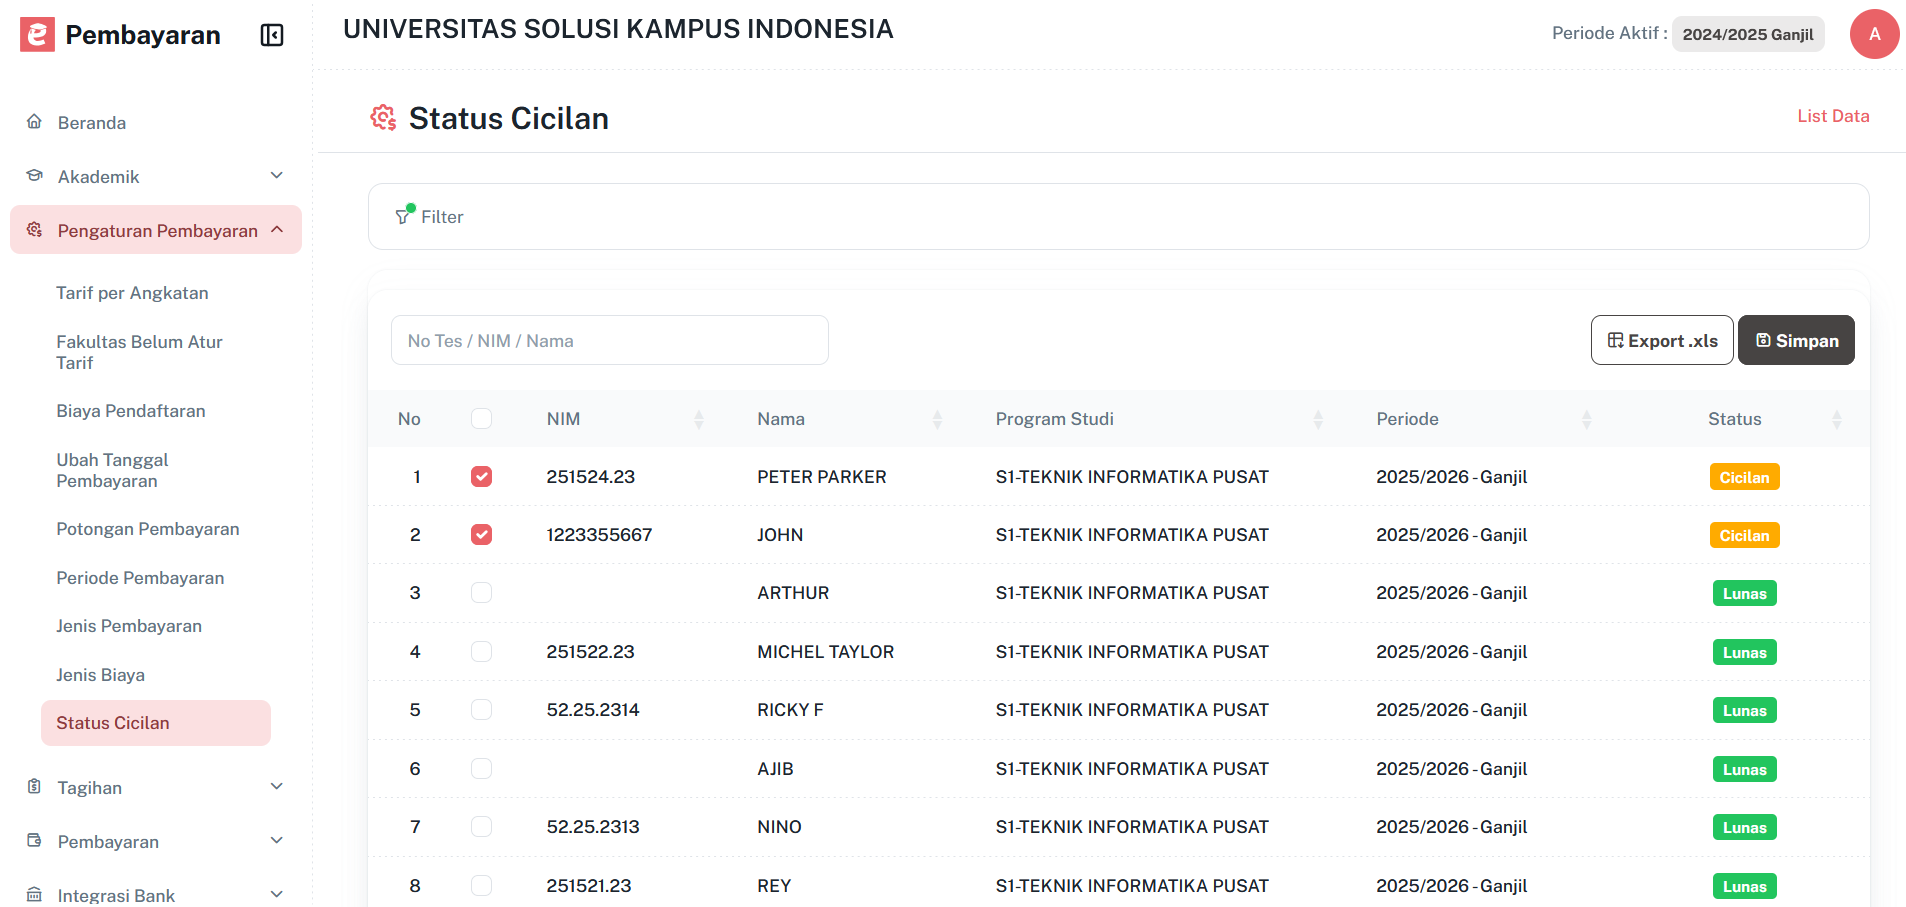Expand the Pembayaran section
The height and width of the screenshot is (907, 1906).
(277, 840)
